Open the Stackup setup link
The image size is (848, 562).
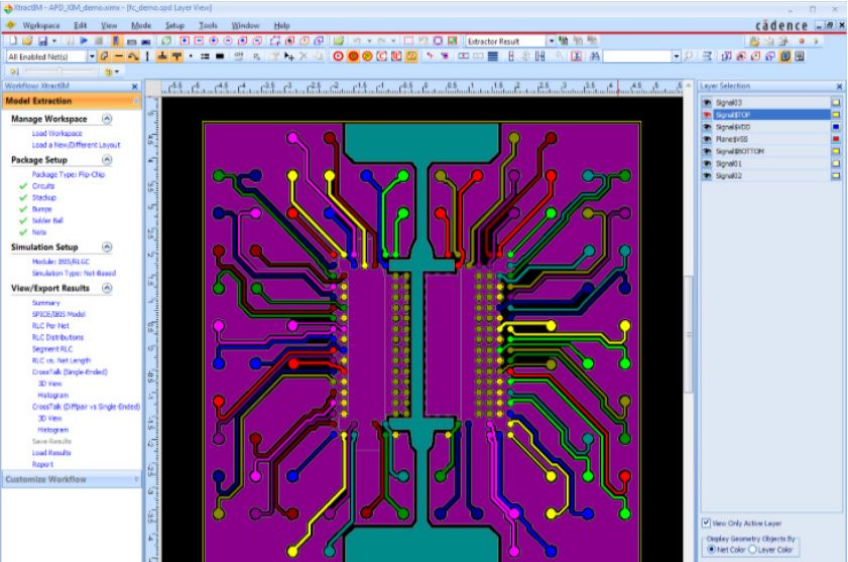click(44, 197)
